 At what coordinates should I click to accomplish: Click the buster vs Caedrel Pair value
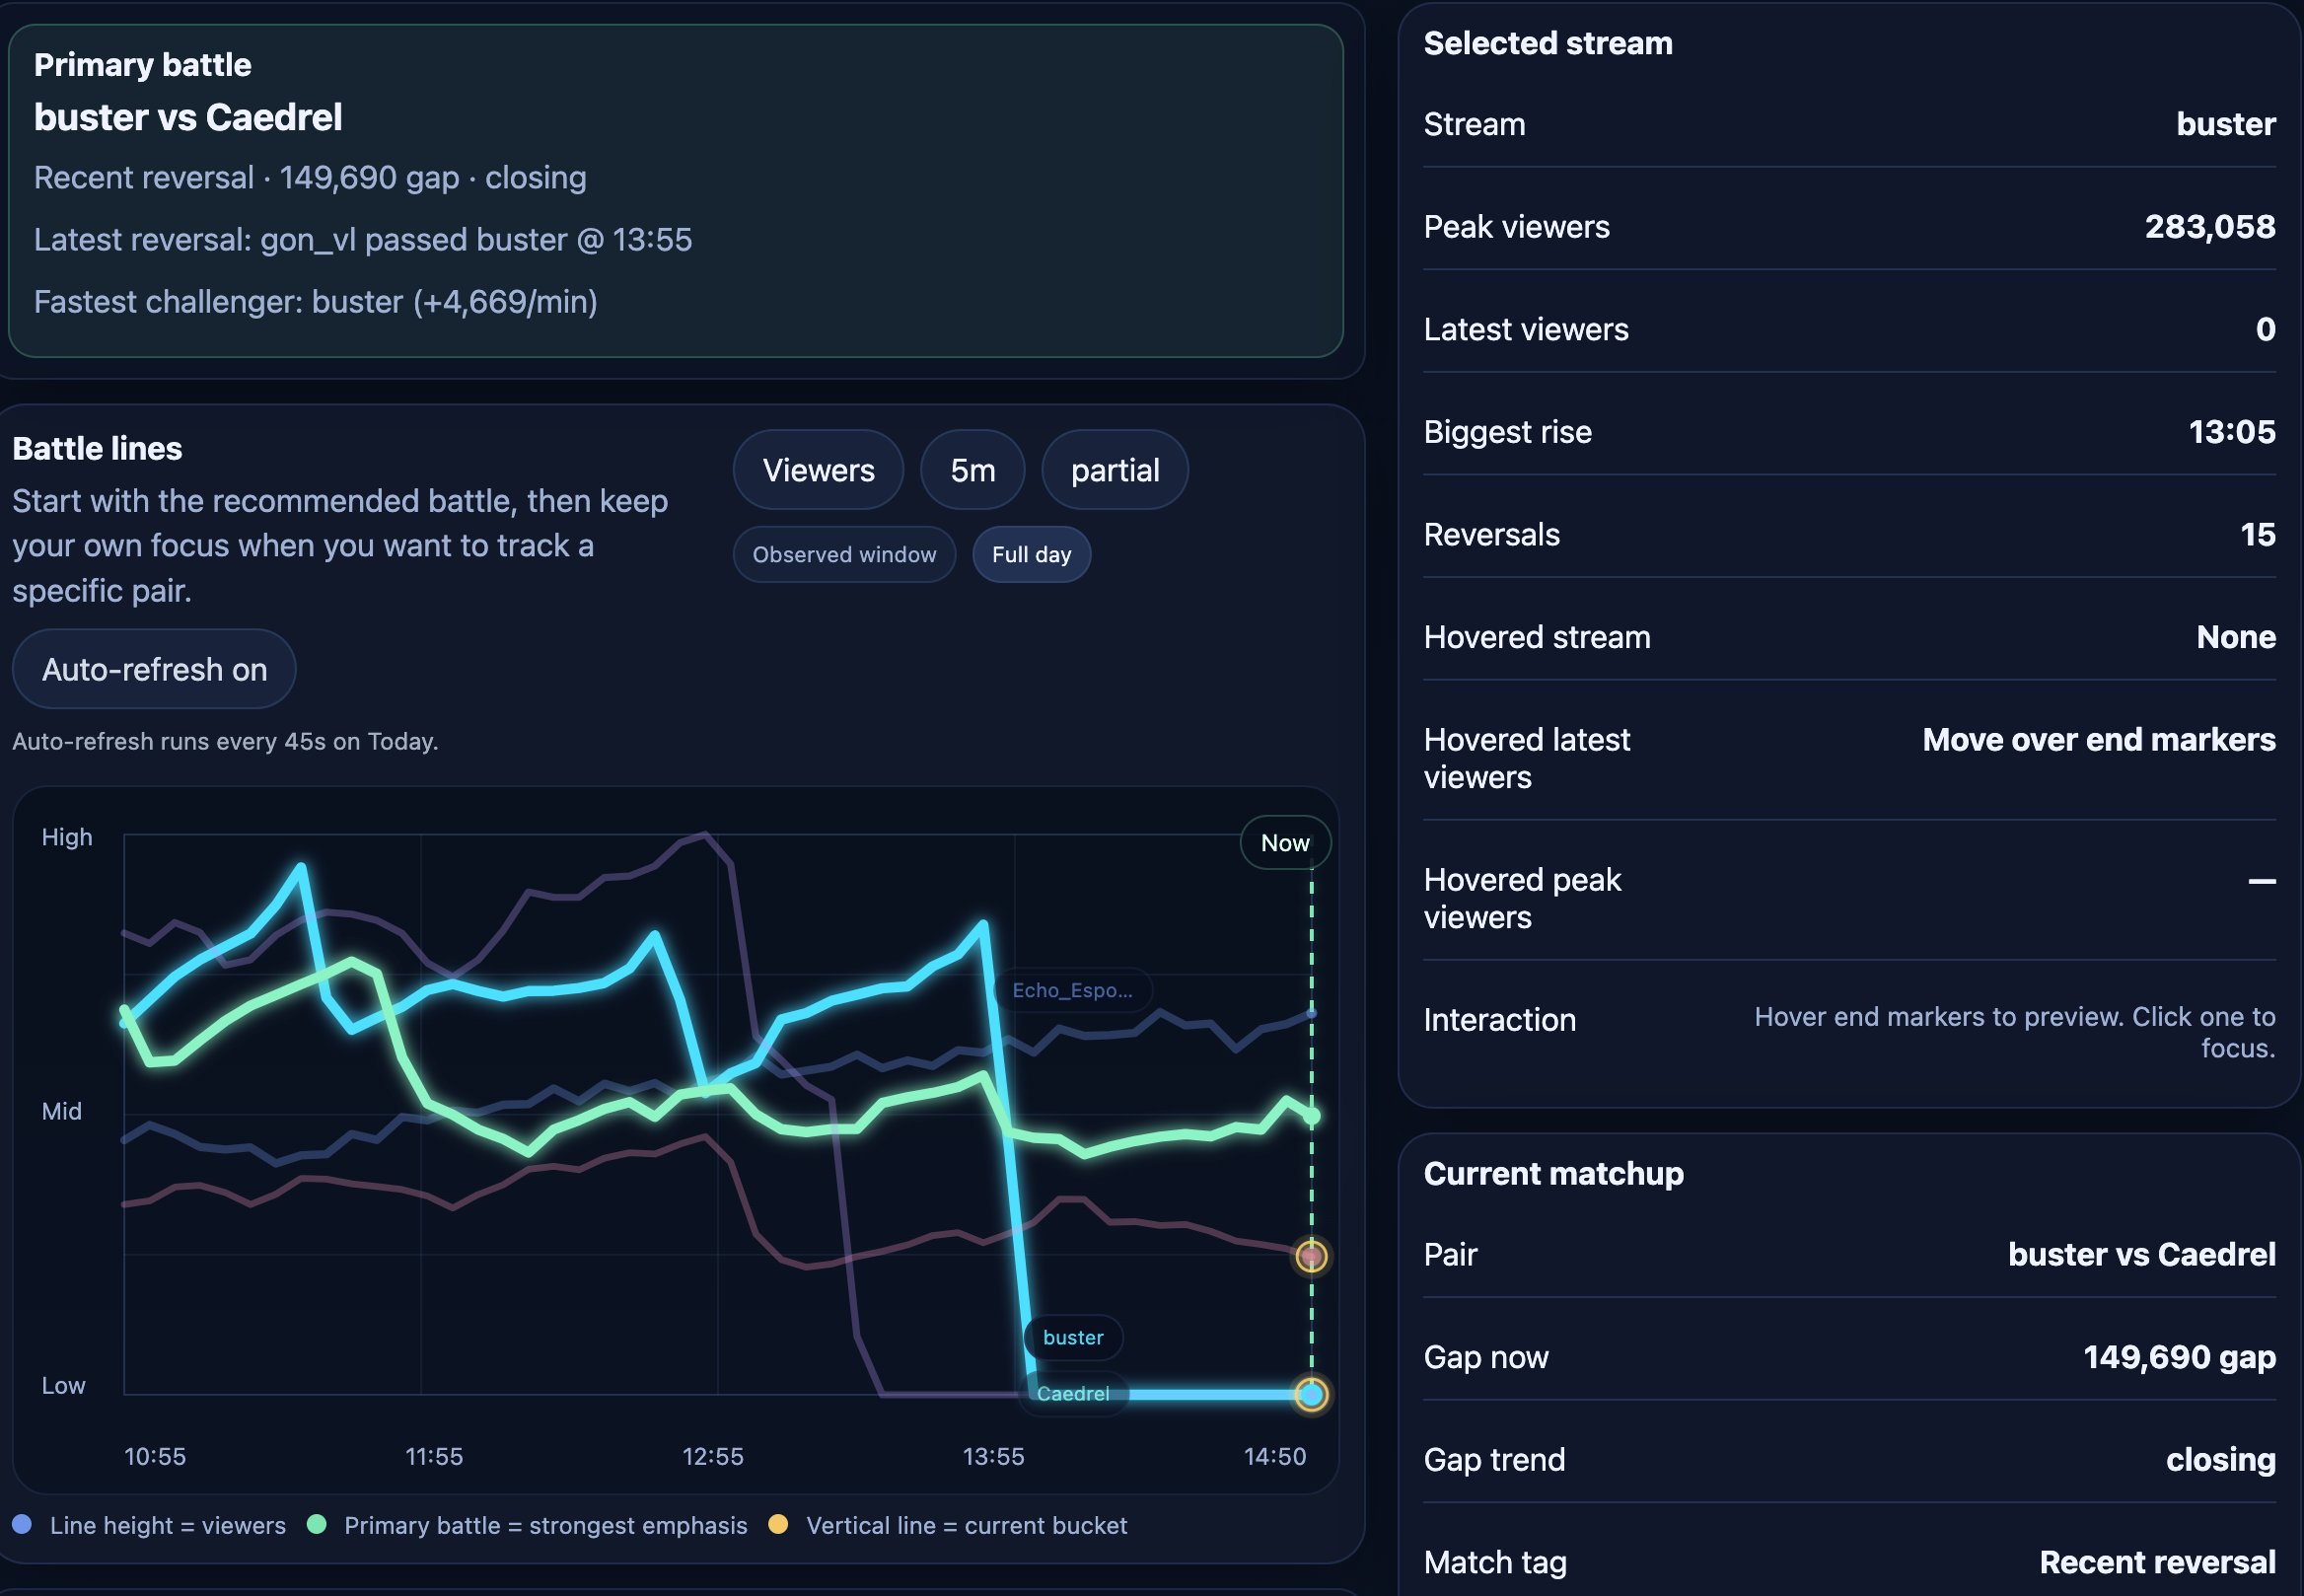coord(2141,1254)
